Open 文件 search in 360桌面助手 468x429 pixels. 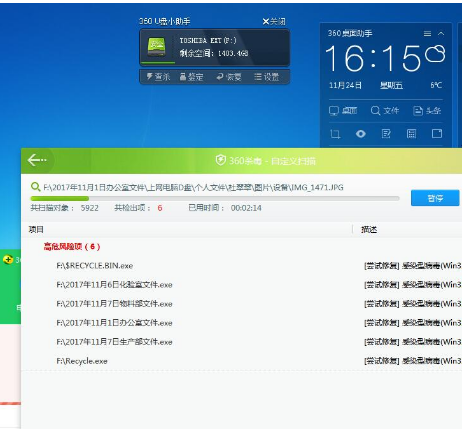click(x=385, y=111)
